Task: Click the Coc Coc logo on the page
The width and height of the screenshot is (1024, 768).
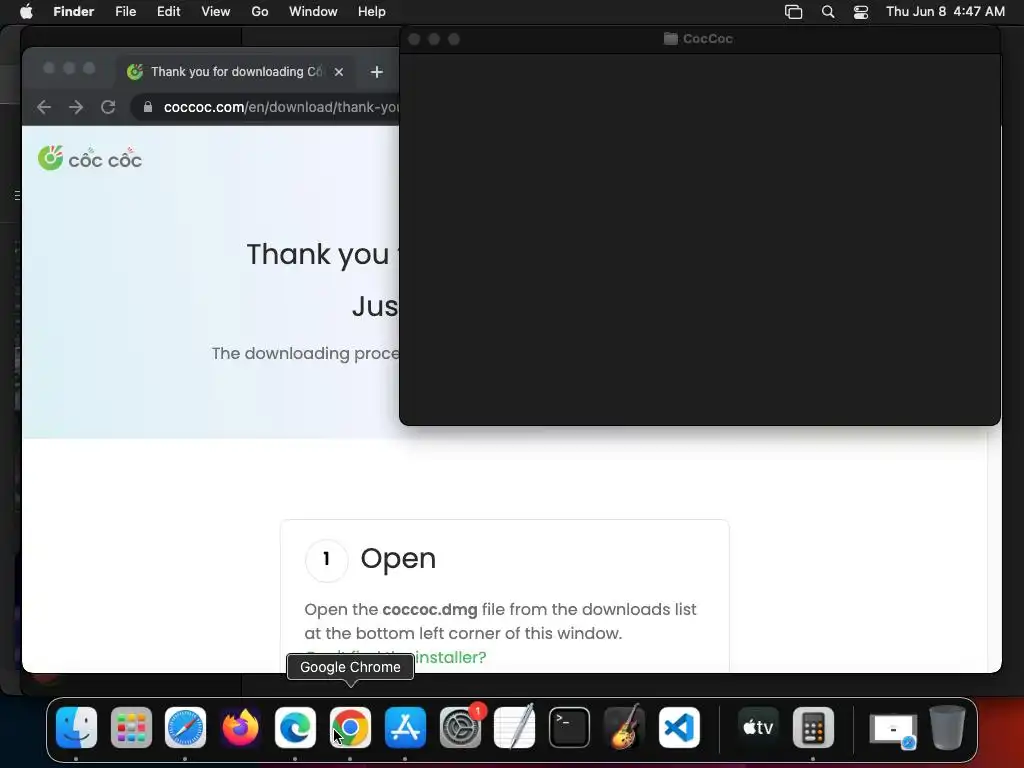Action: (x=89, y=158)
